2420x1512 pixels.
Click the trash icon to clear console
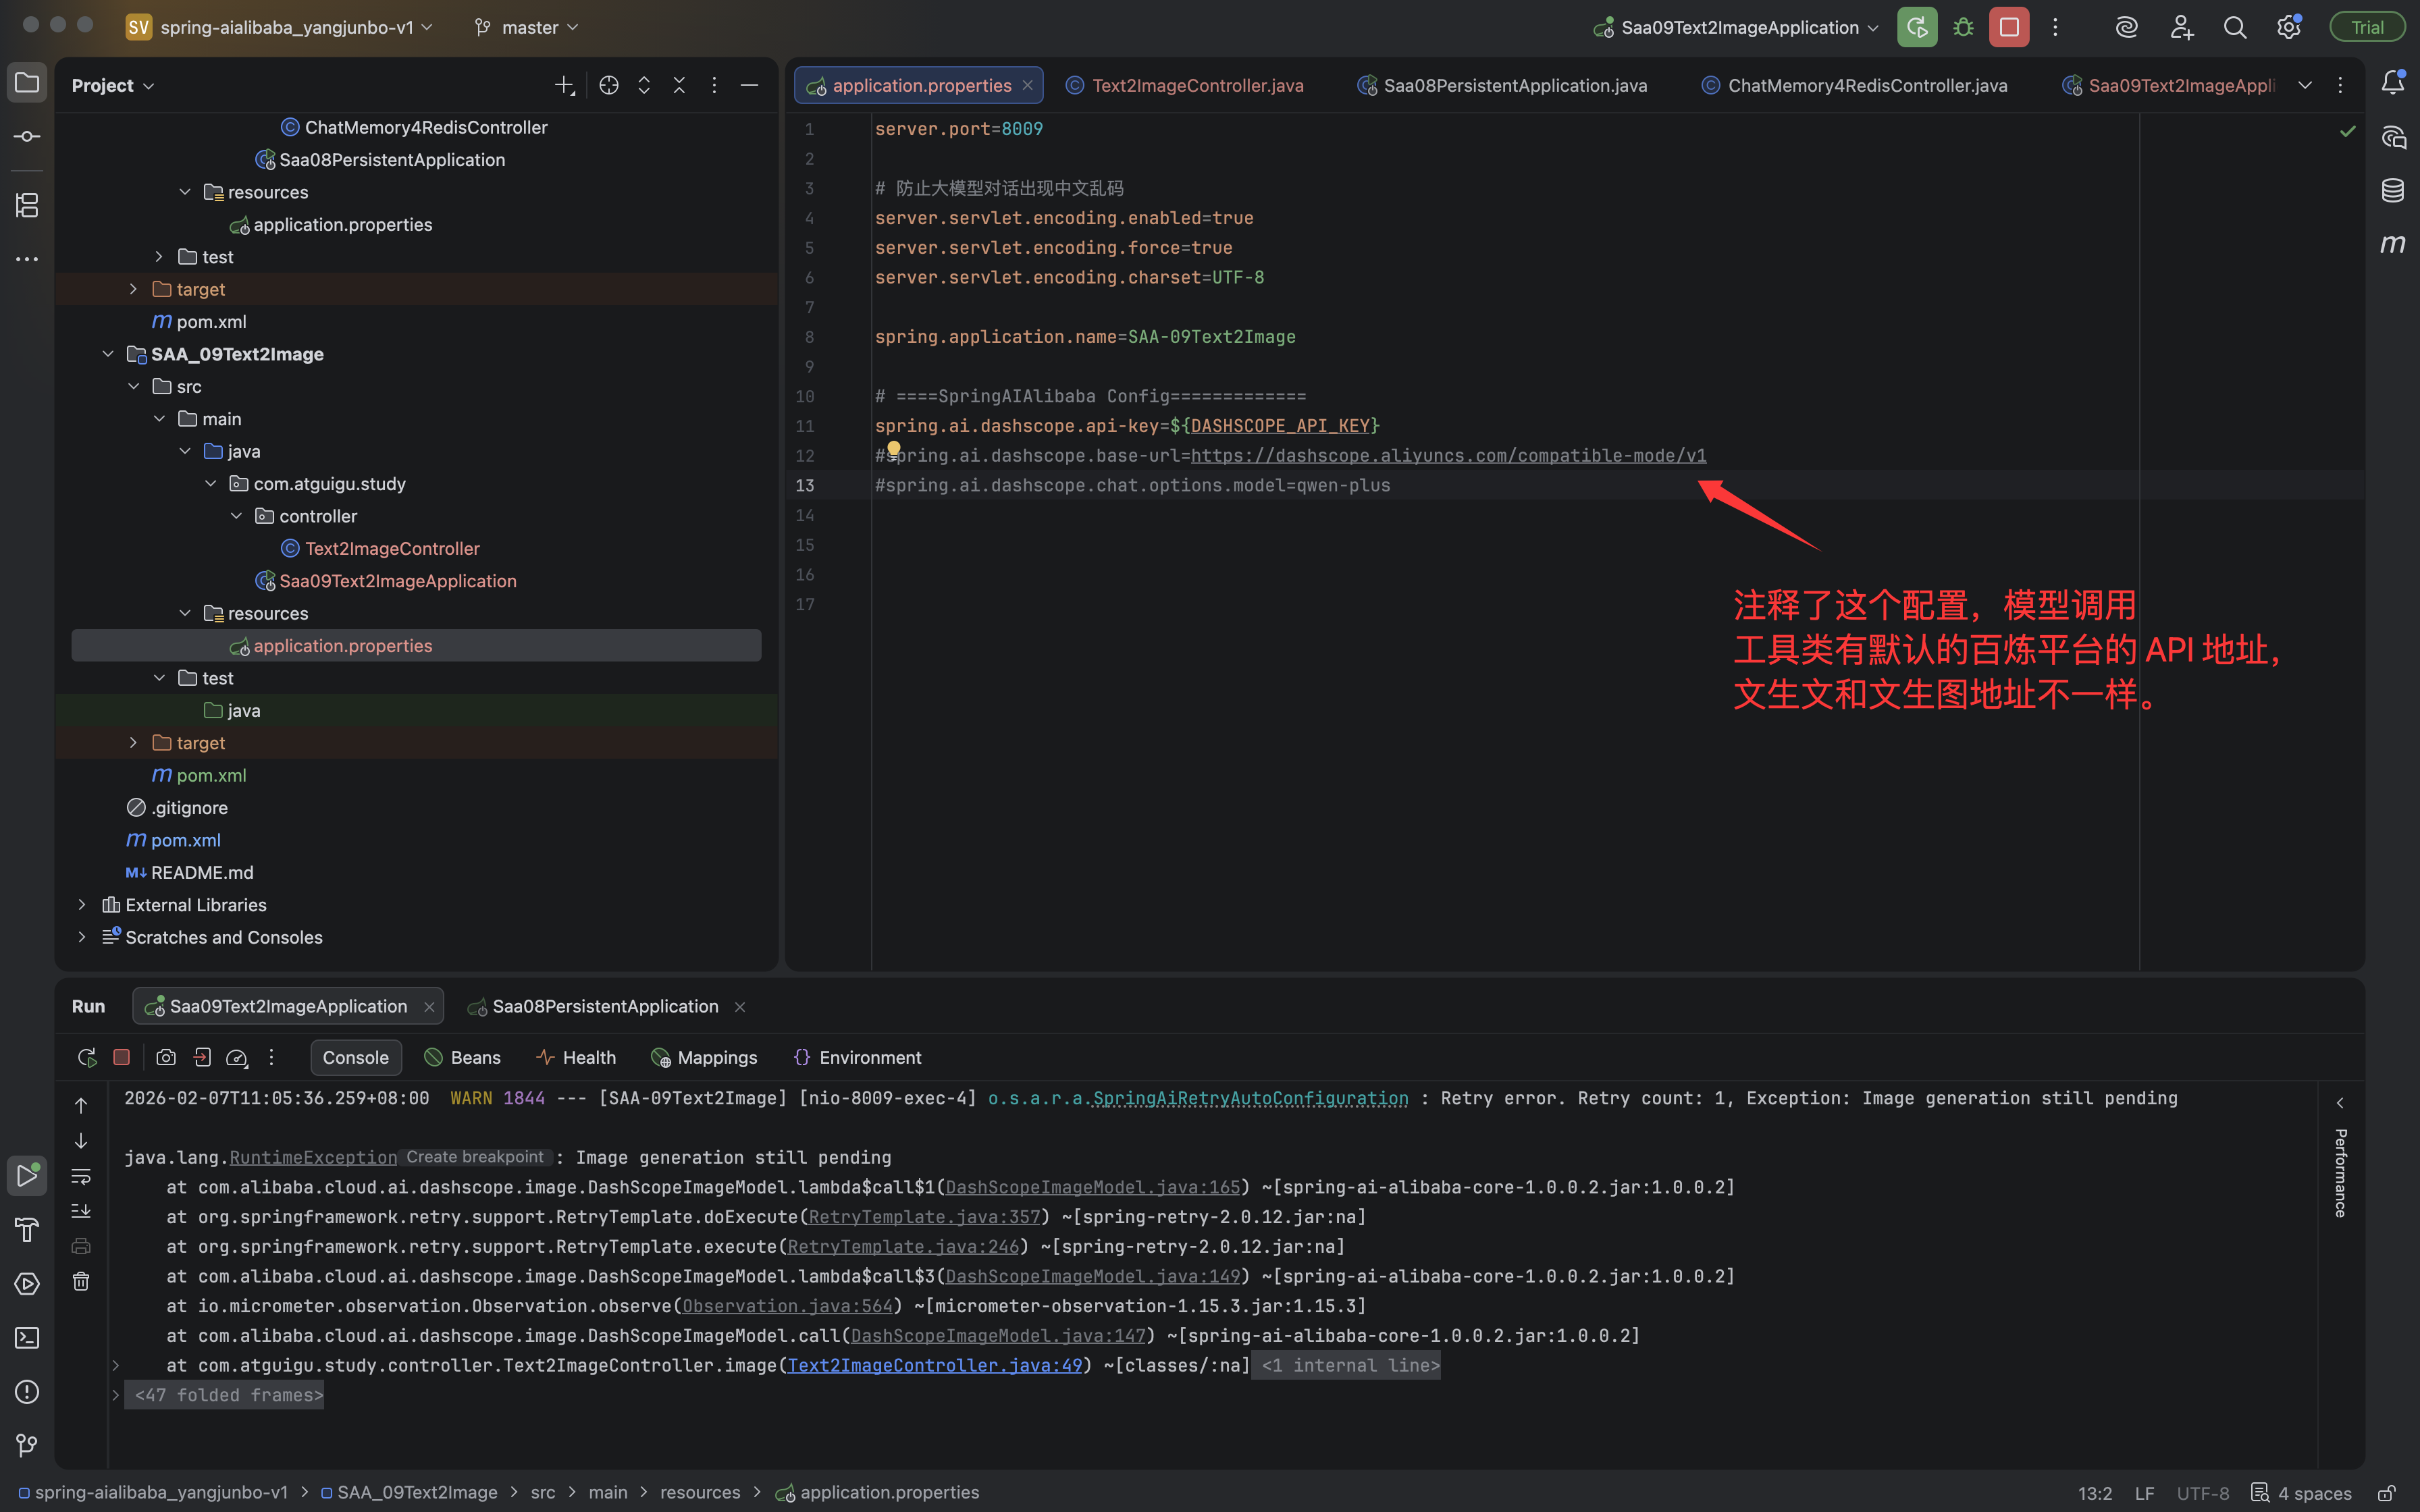[x=81, y=1281]
